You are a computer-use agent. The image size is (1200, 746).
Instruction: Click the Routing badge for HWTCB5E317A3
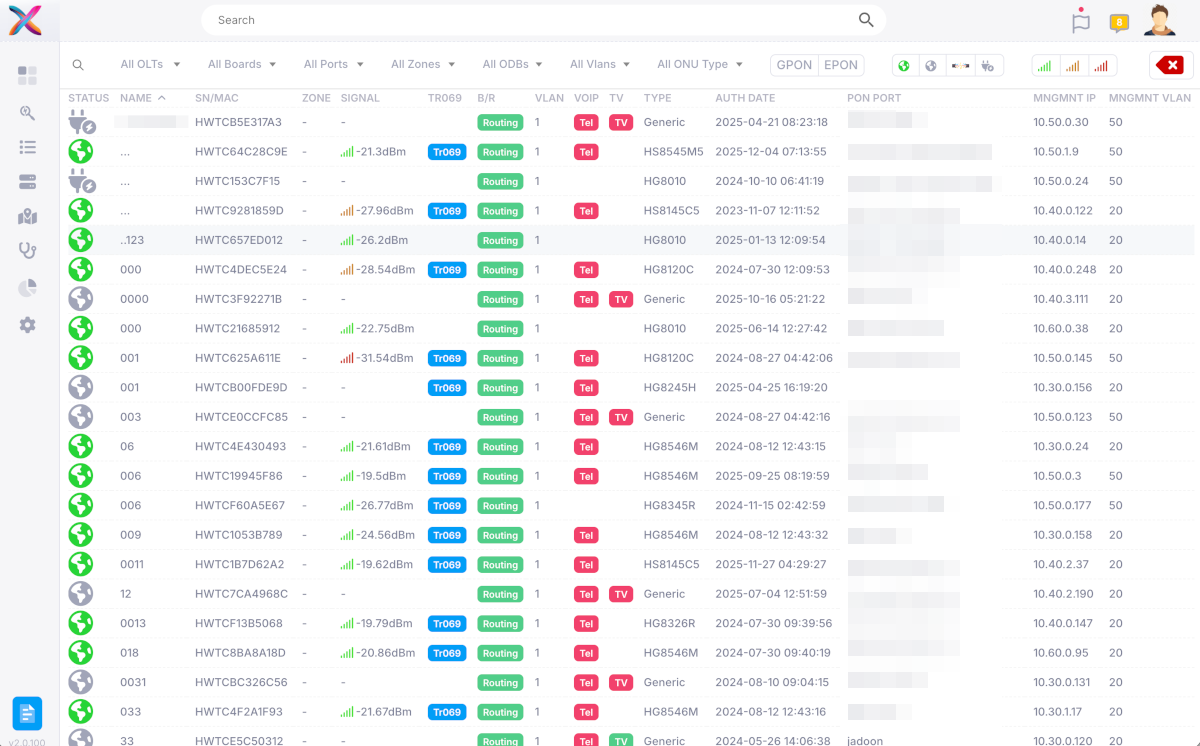click(x=500, y=123)
